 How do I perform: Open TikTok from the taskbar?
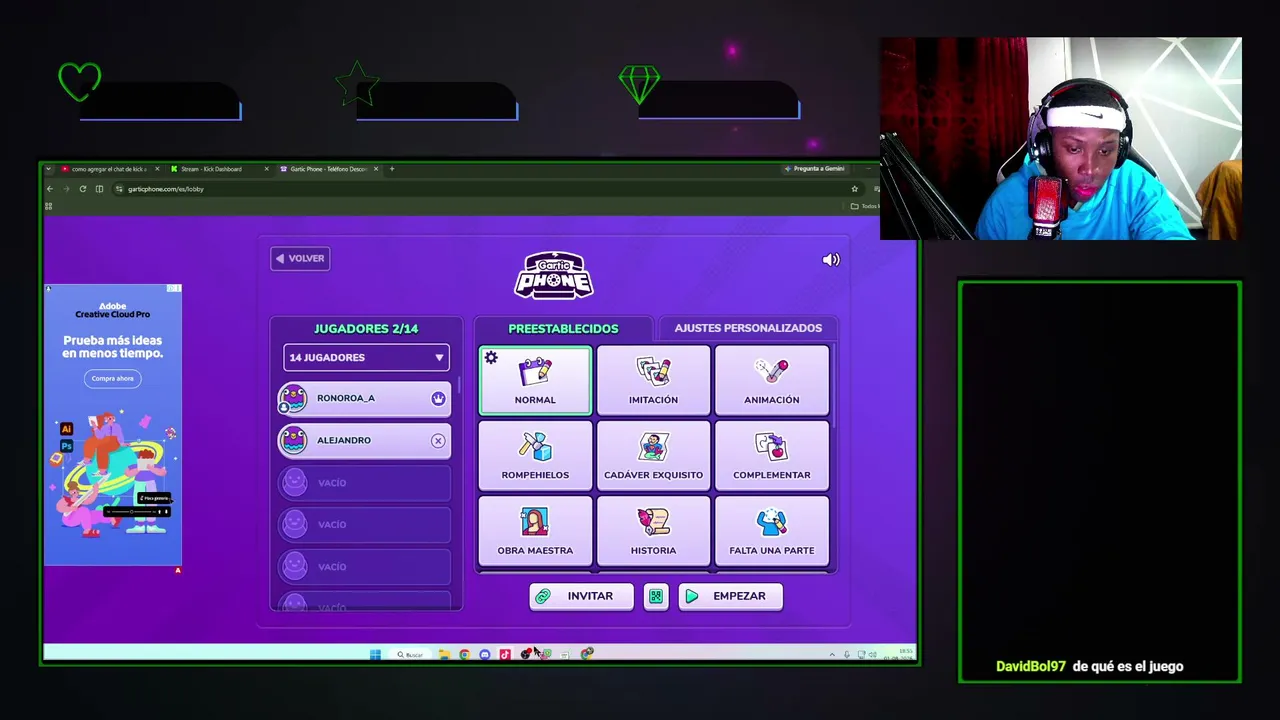click(505, 655)
